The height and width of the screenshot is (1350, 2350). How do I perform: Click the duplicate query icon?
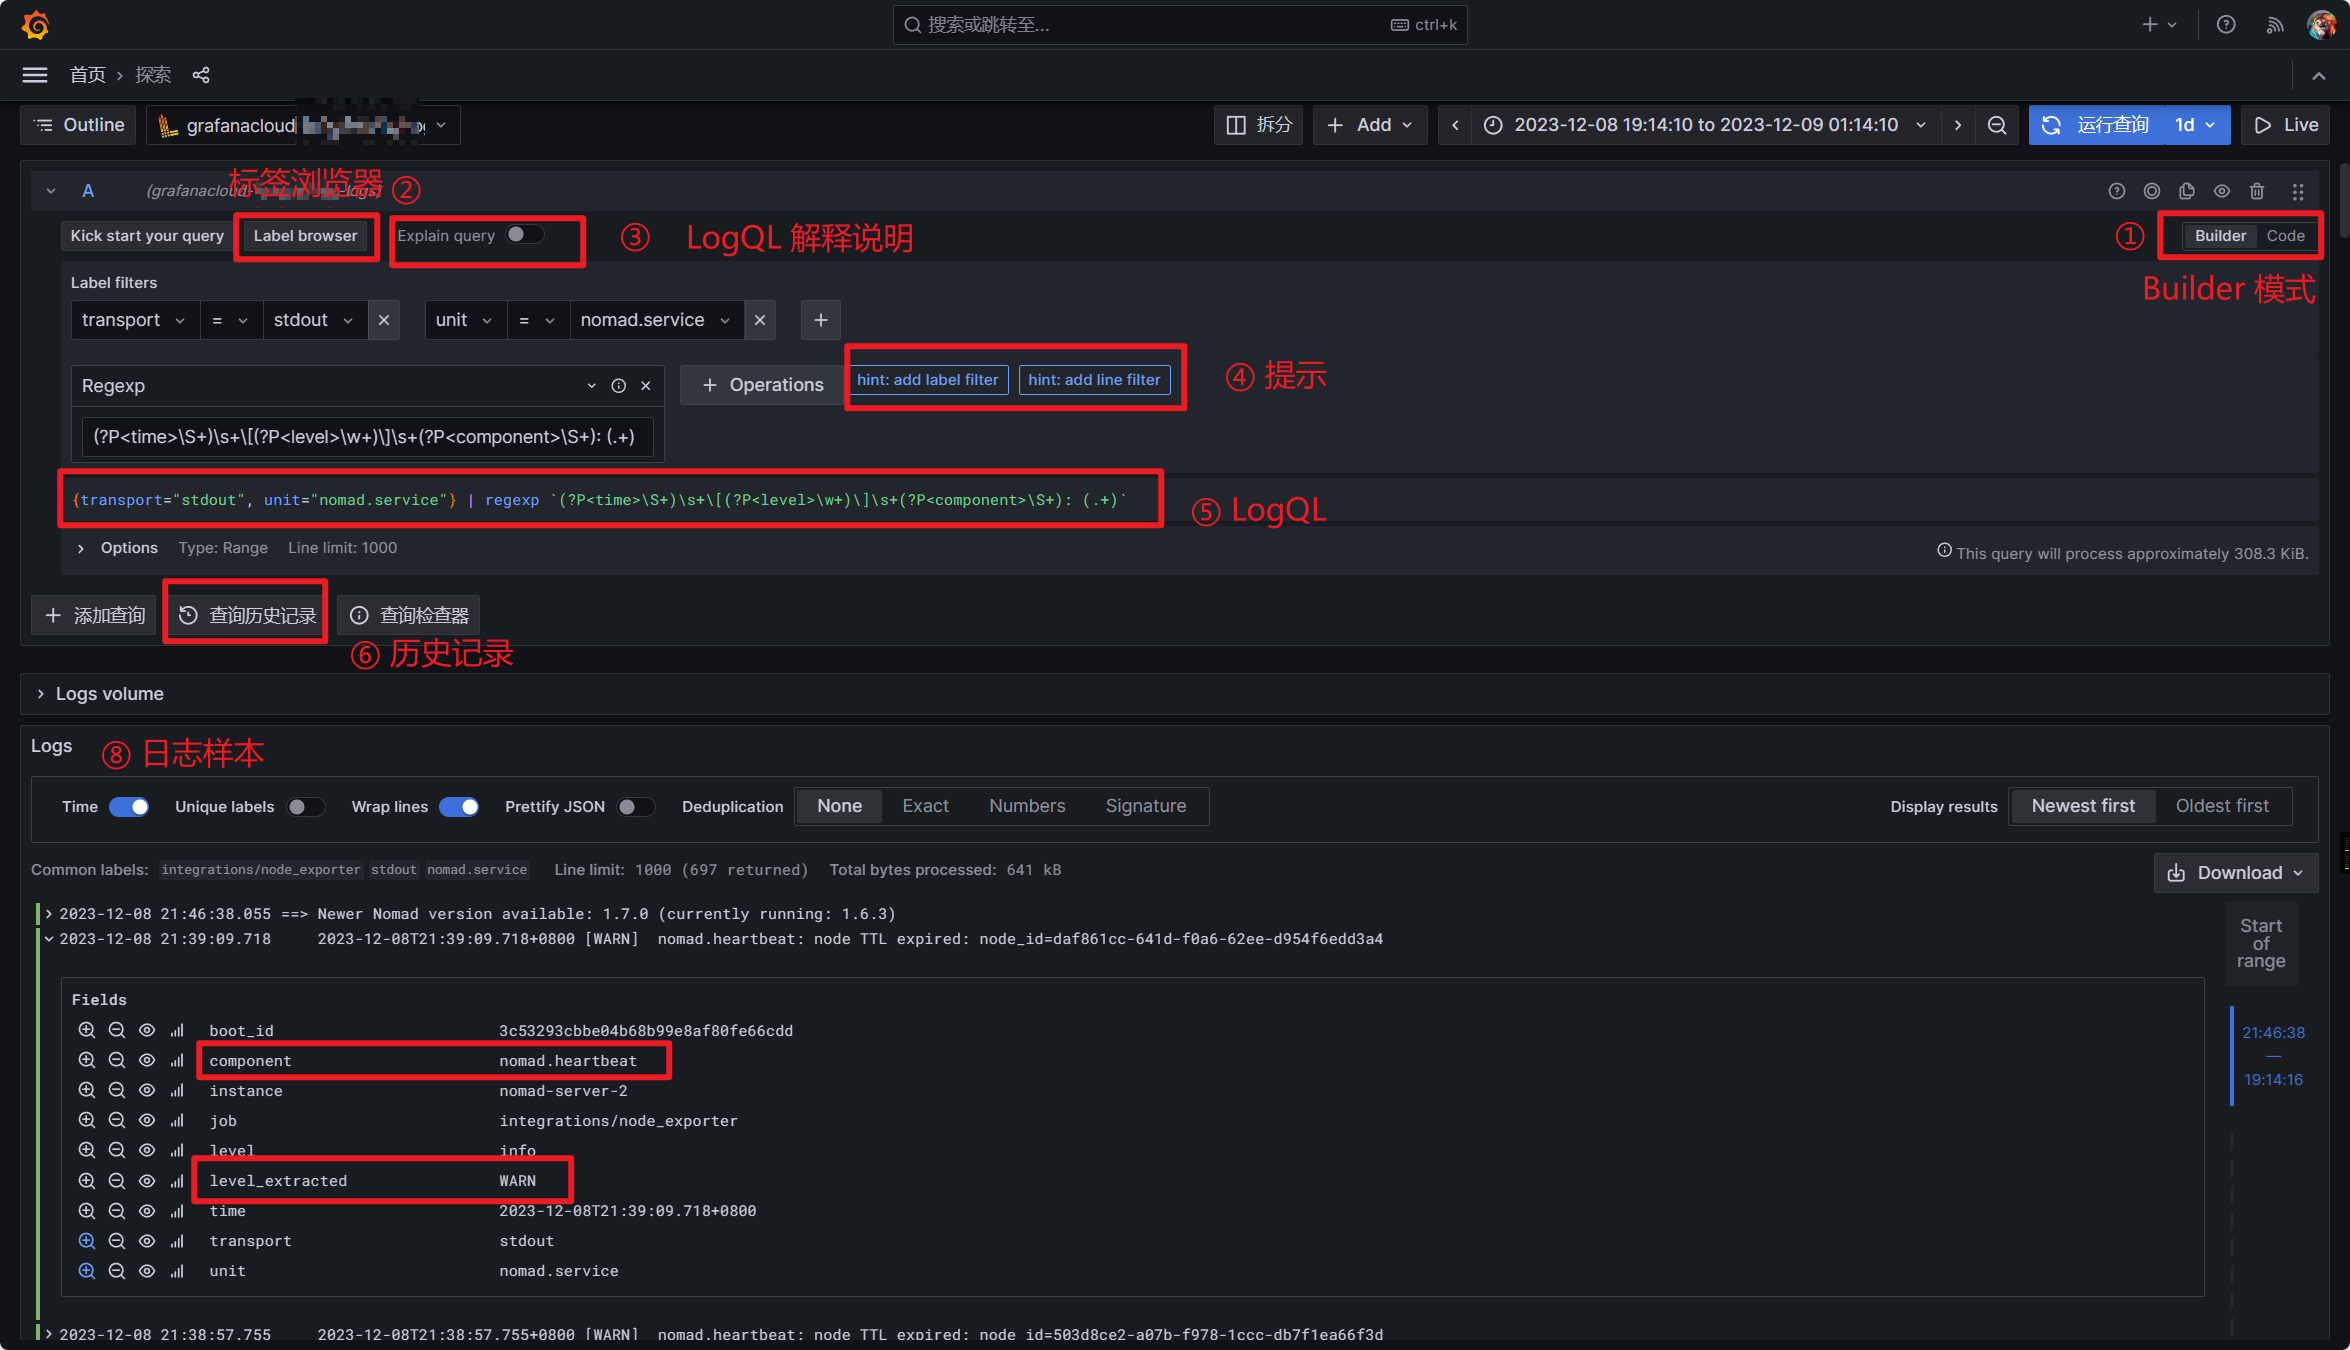pyautogui.click(x=2187, y=191)
